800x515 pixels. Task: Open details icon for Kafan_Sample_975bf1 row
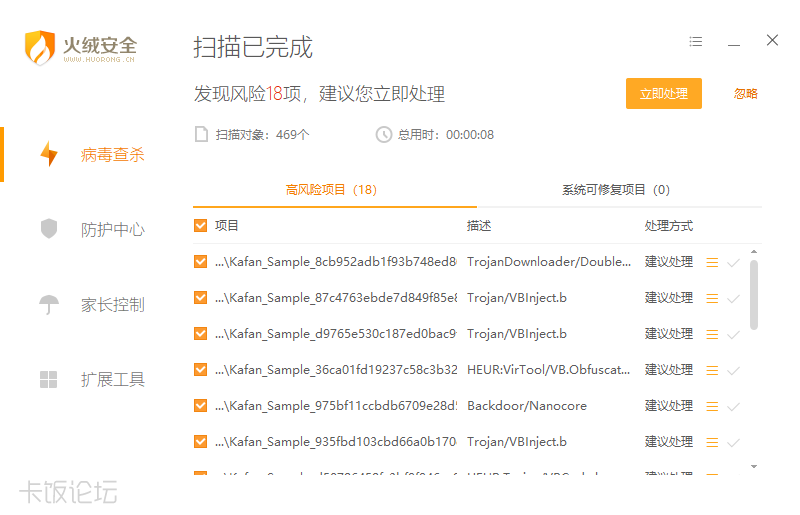point(712,406)
